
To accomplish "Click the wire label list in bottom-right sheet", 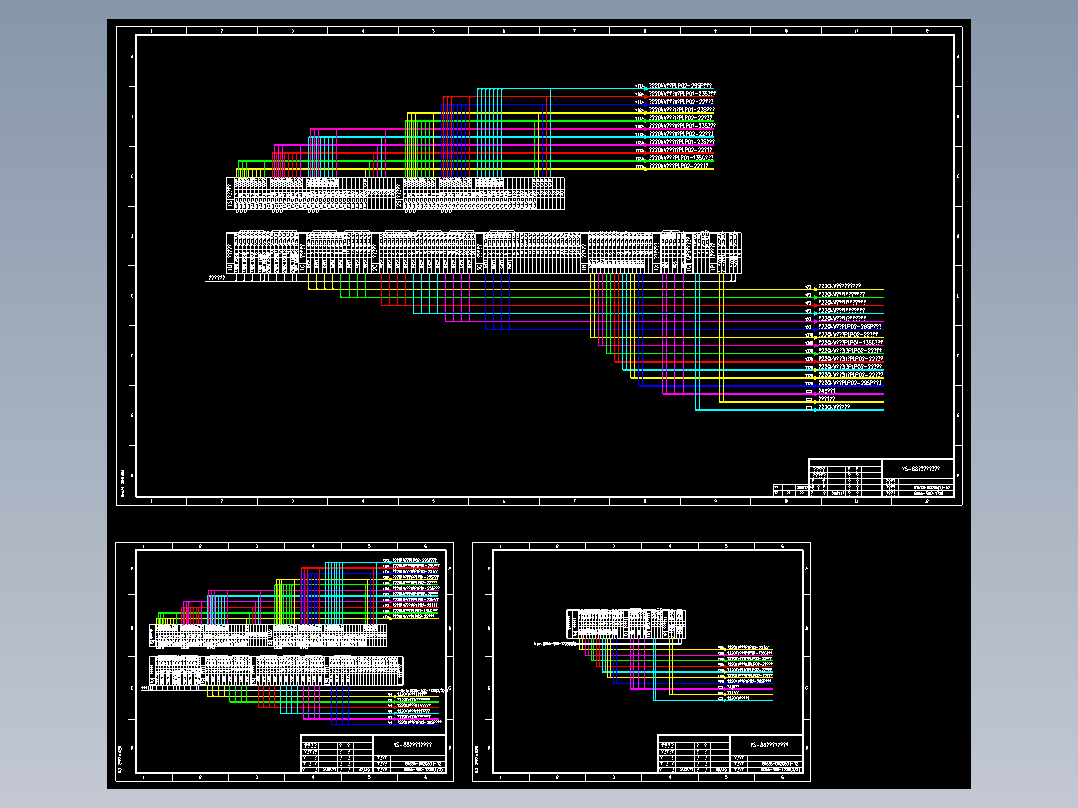I will (x=745, y=673).
